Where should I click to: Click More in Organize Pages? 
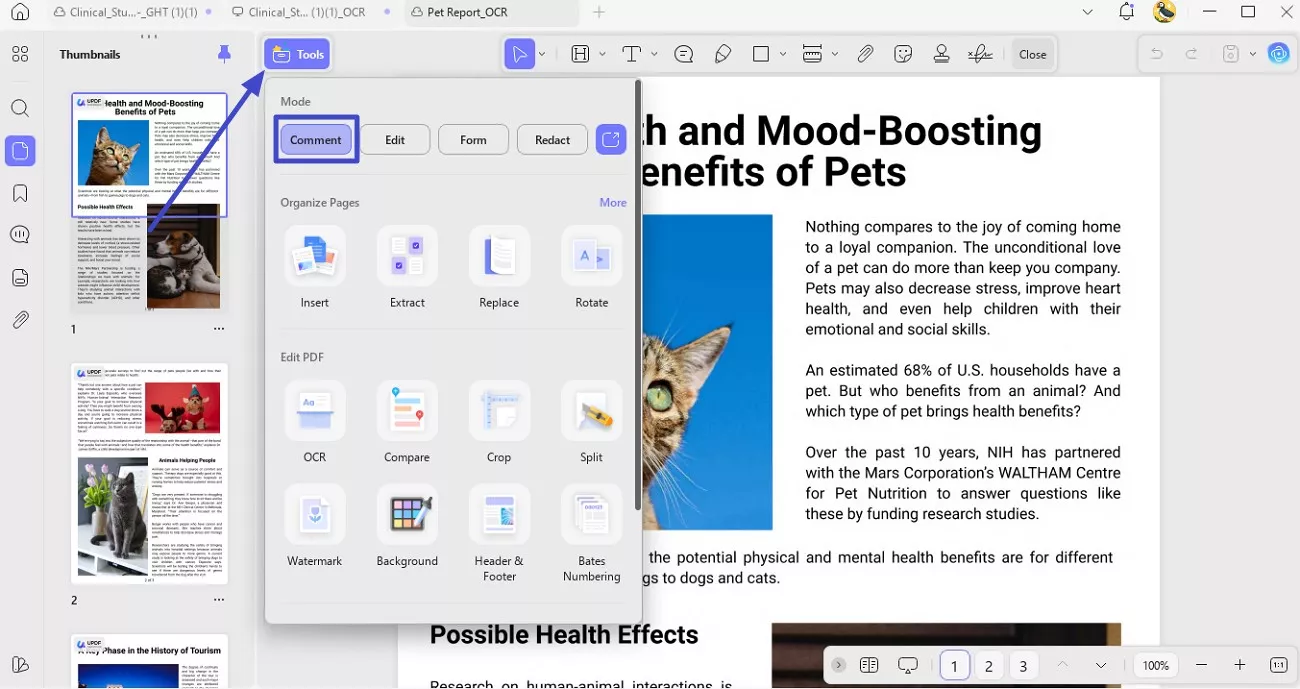(613, 202)
